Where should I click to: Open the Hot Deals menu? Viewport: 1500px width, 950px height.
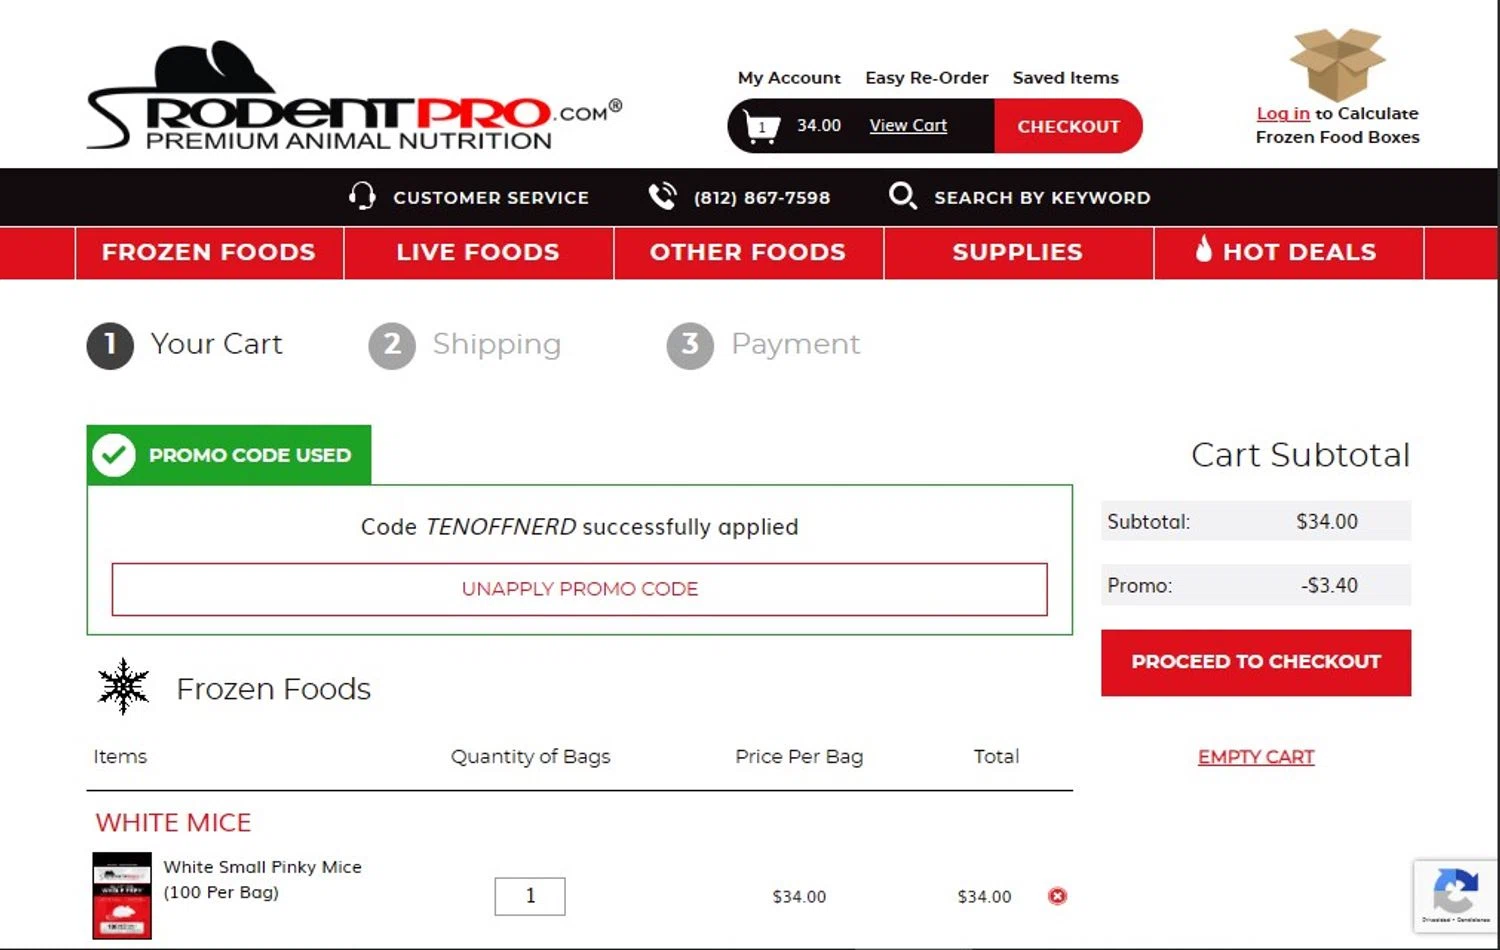tap(1289, 252)
